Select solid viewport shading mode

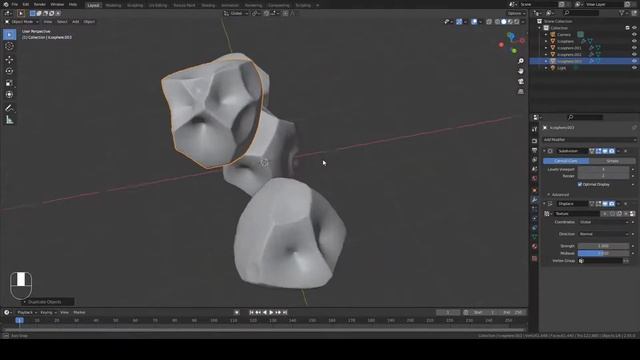pyautogui.click(x=504, y=22)
